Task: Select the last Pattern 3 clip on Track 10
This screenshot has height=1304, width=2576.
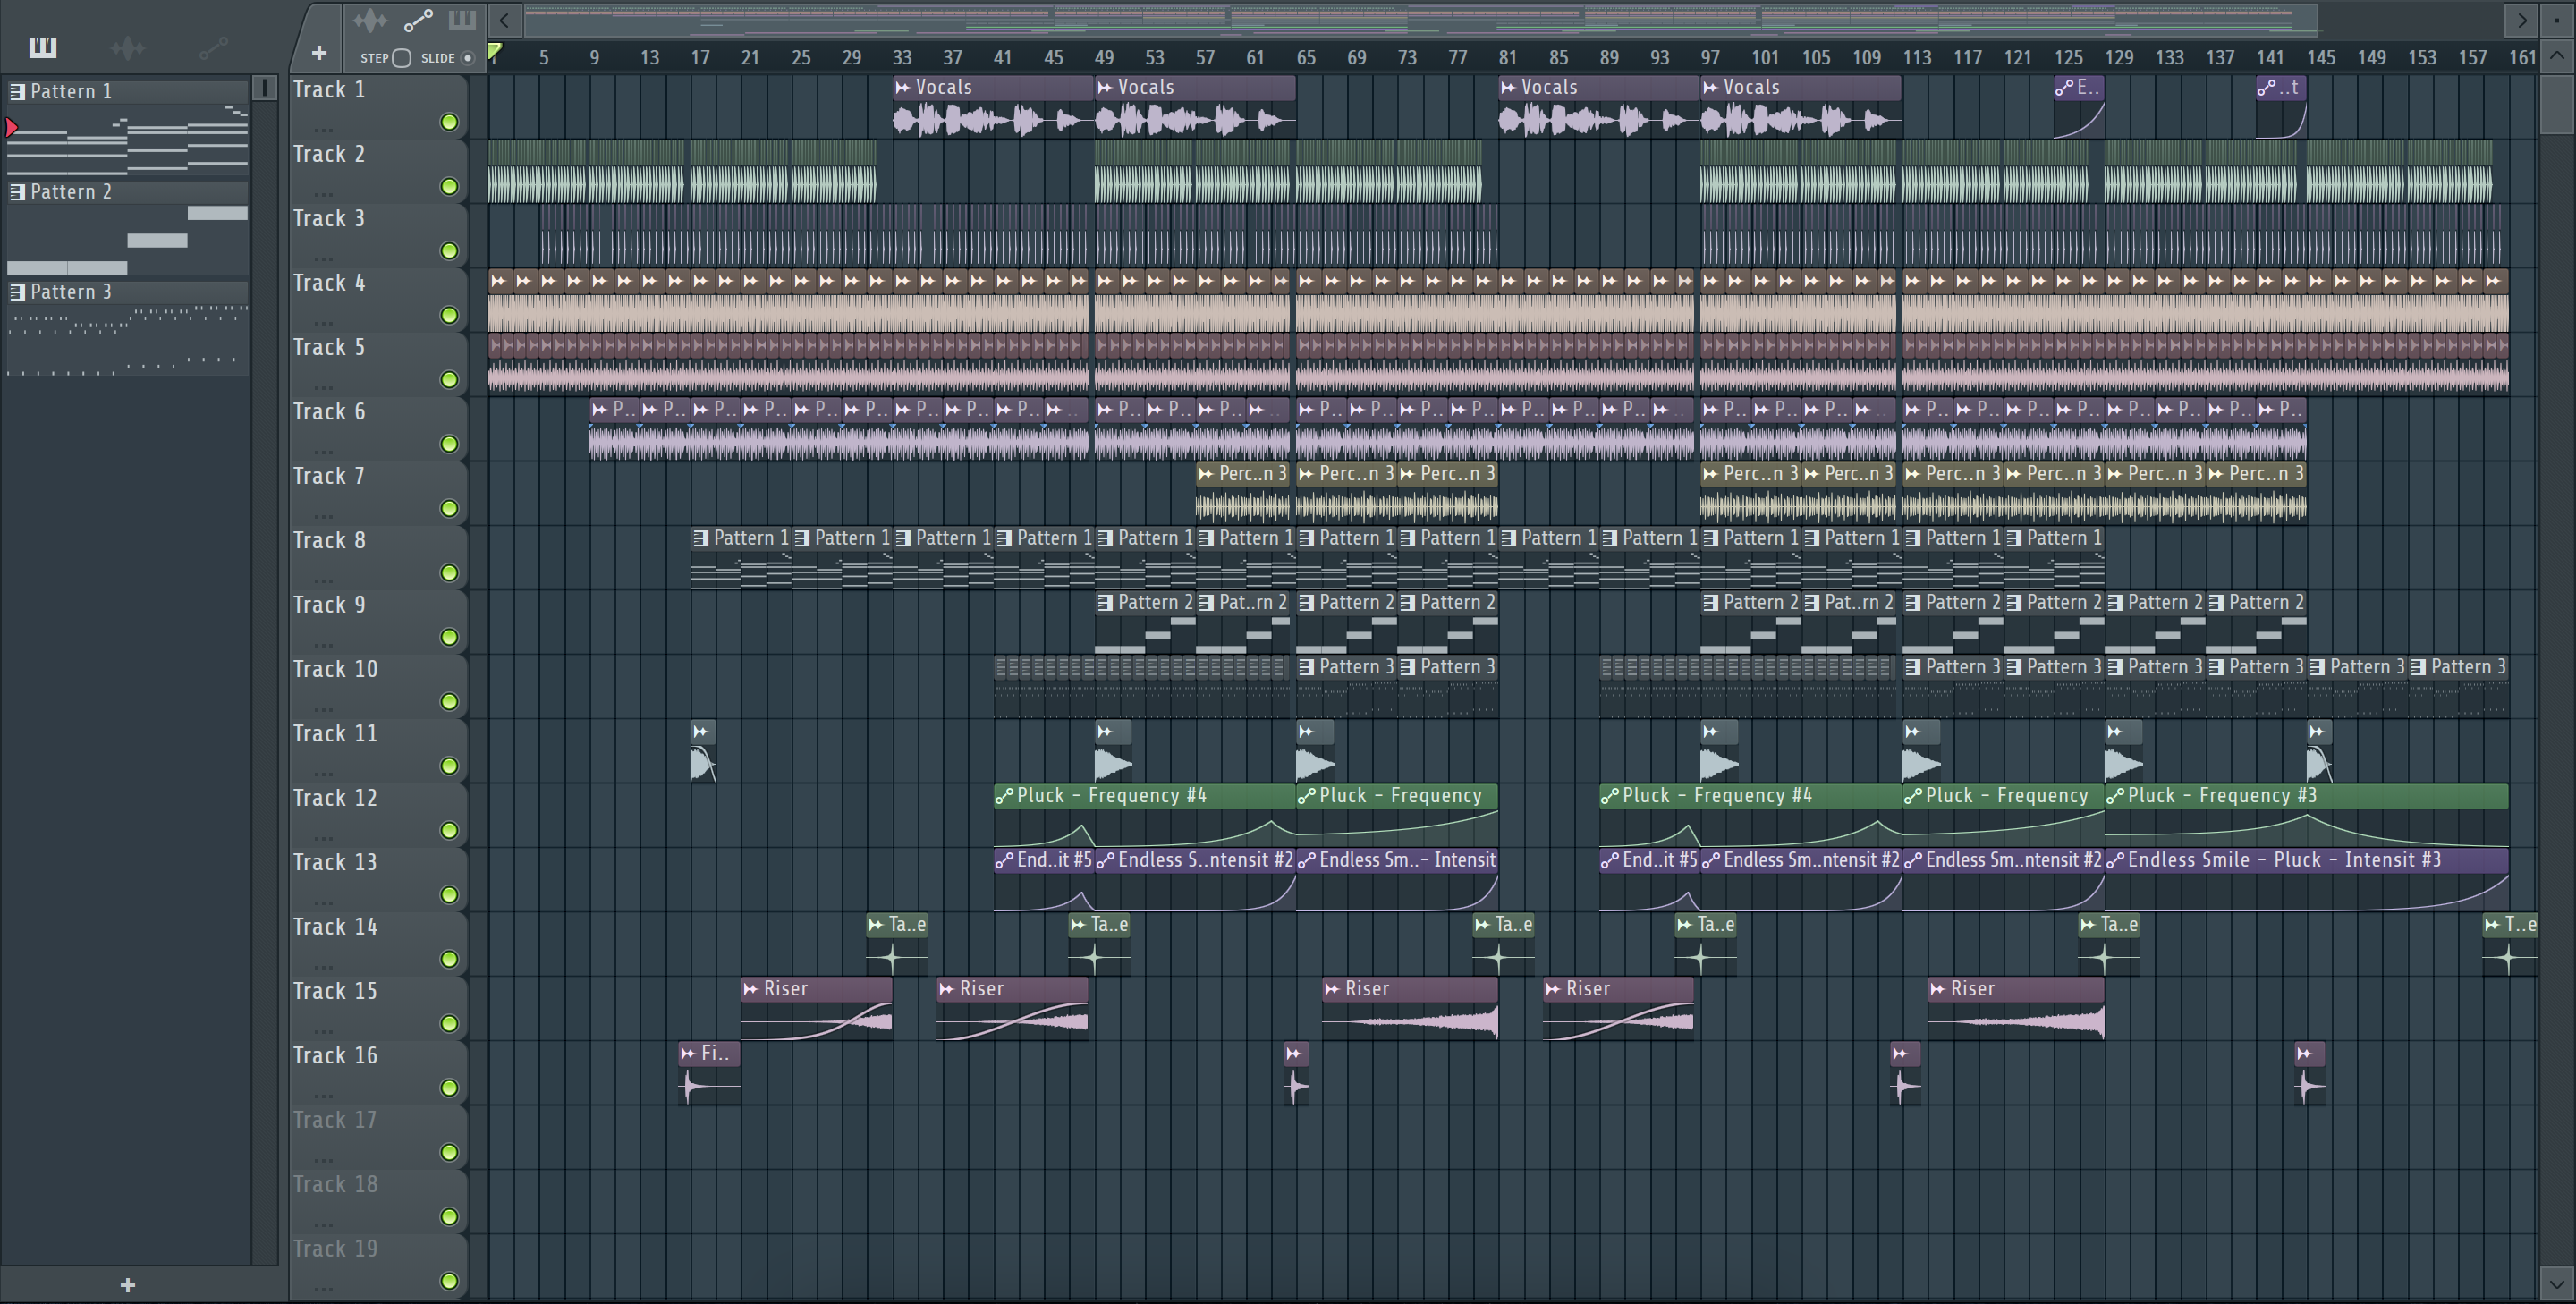Action: 2458,687
